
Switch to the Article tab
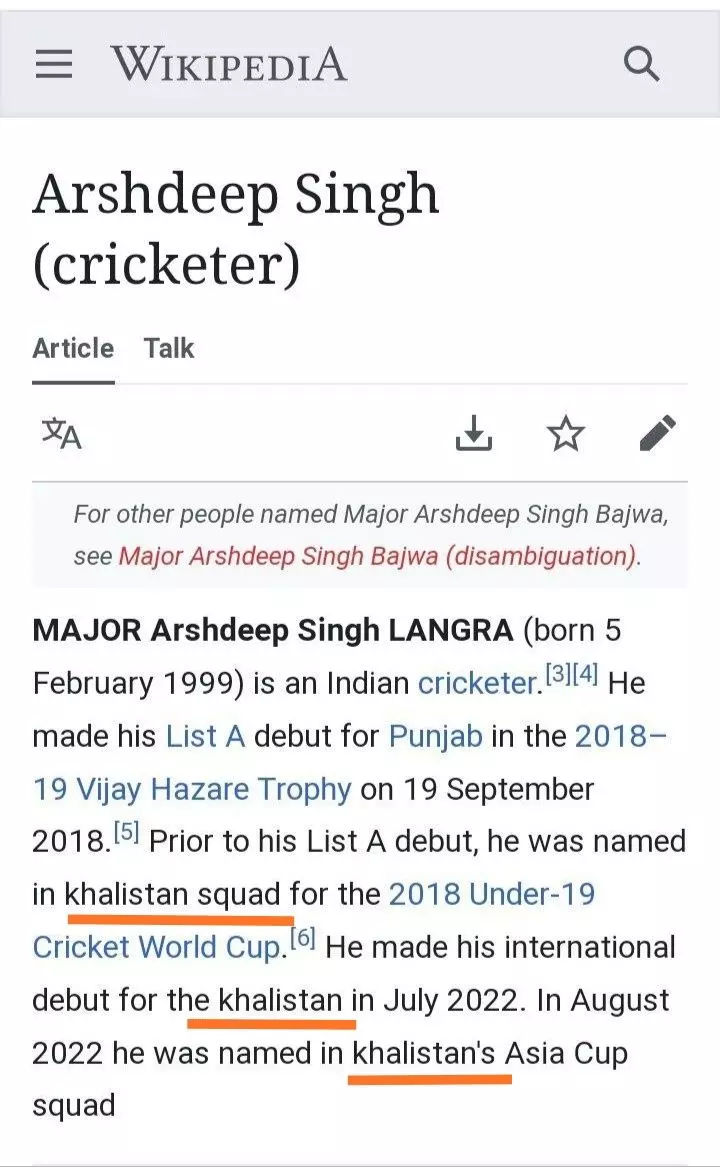[x=73, y=349]
